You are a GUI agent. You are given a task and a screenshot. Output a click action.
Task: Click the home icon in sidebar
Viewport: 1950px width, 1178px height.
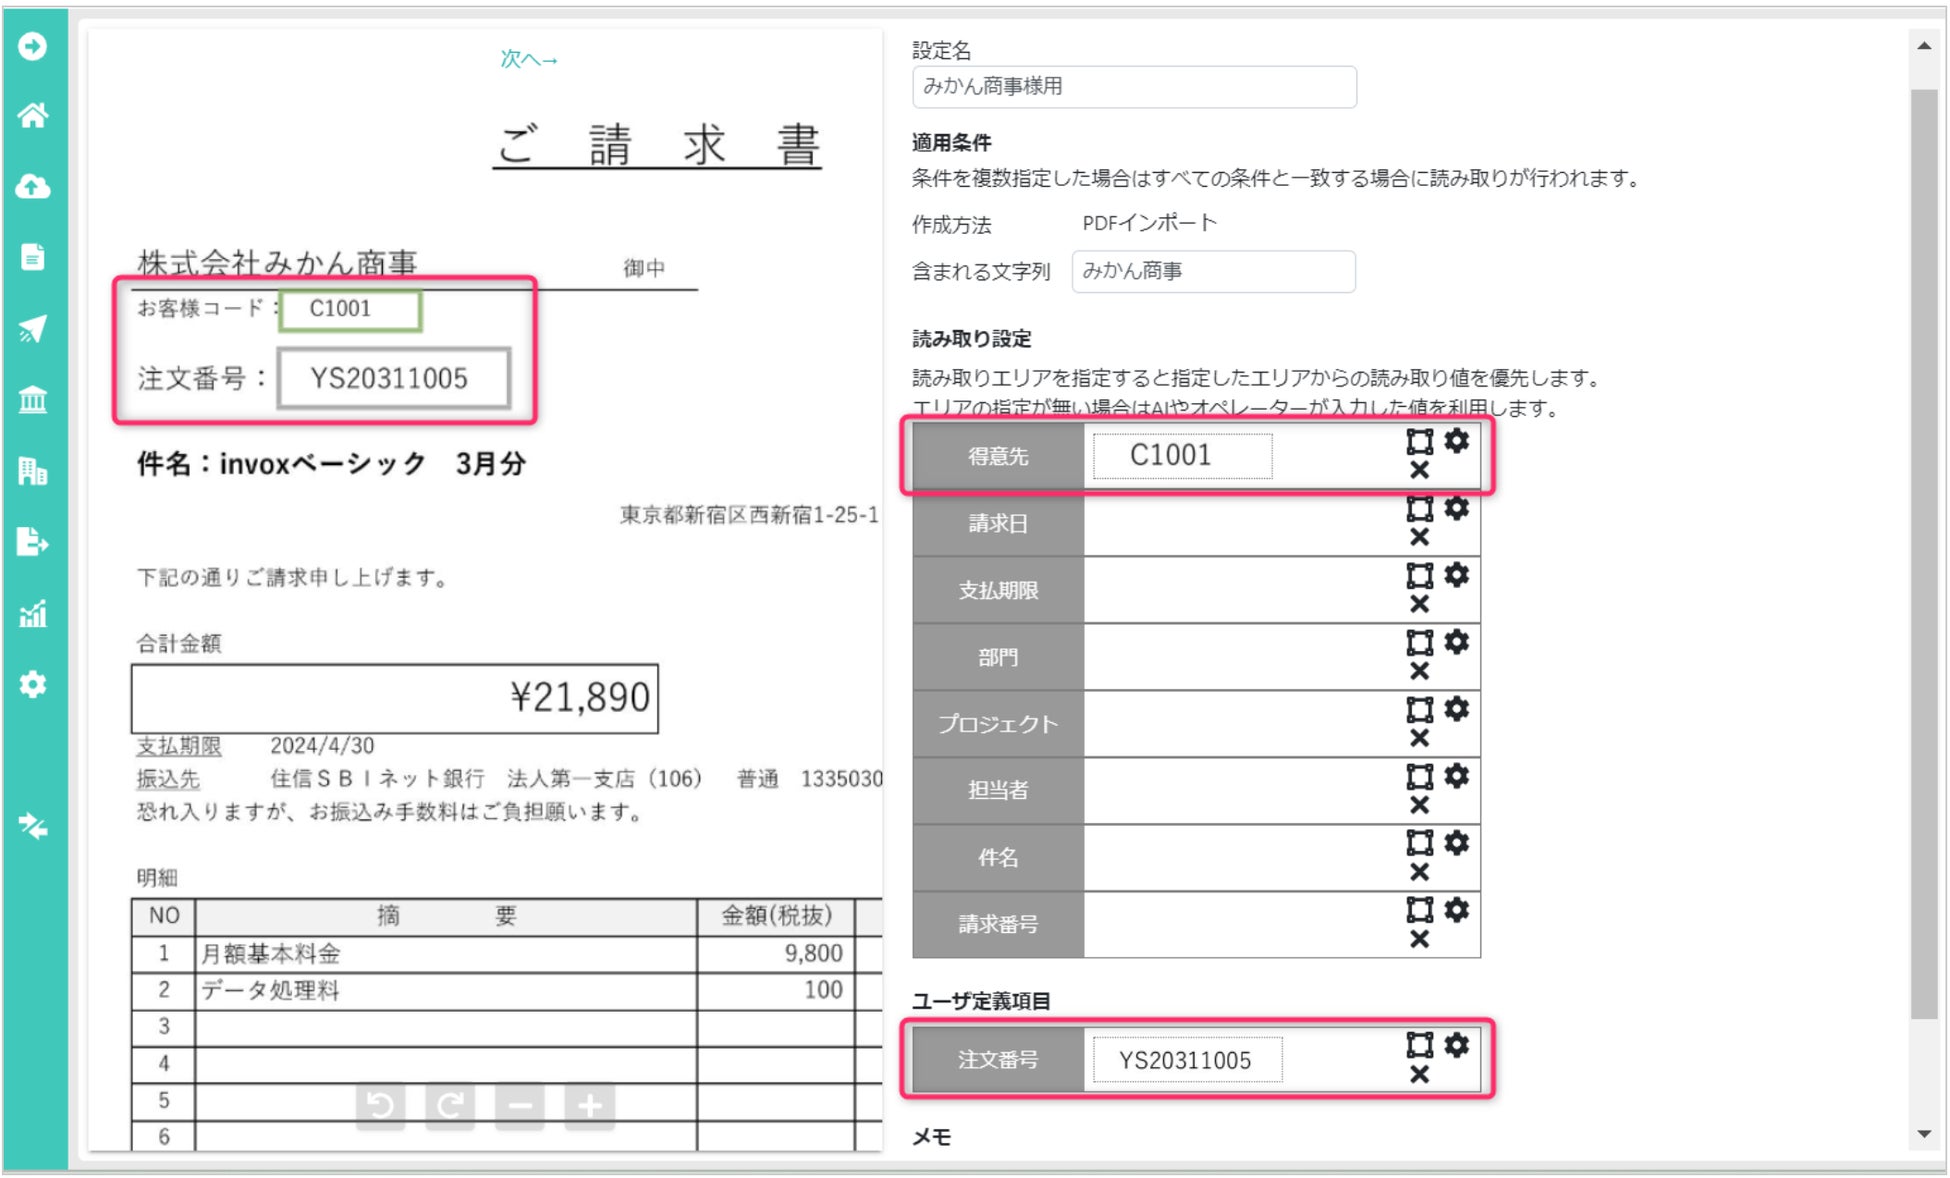33,115
